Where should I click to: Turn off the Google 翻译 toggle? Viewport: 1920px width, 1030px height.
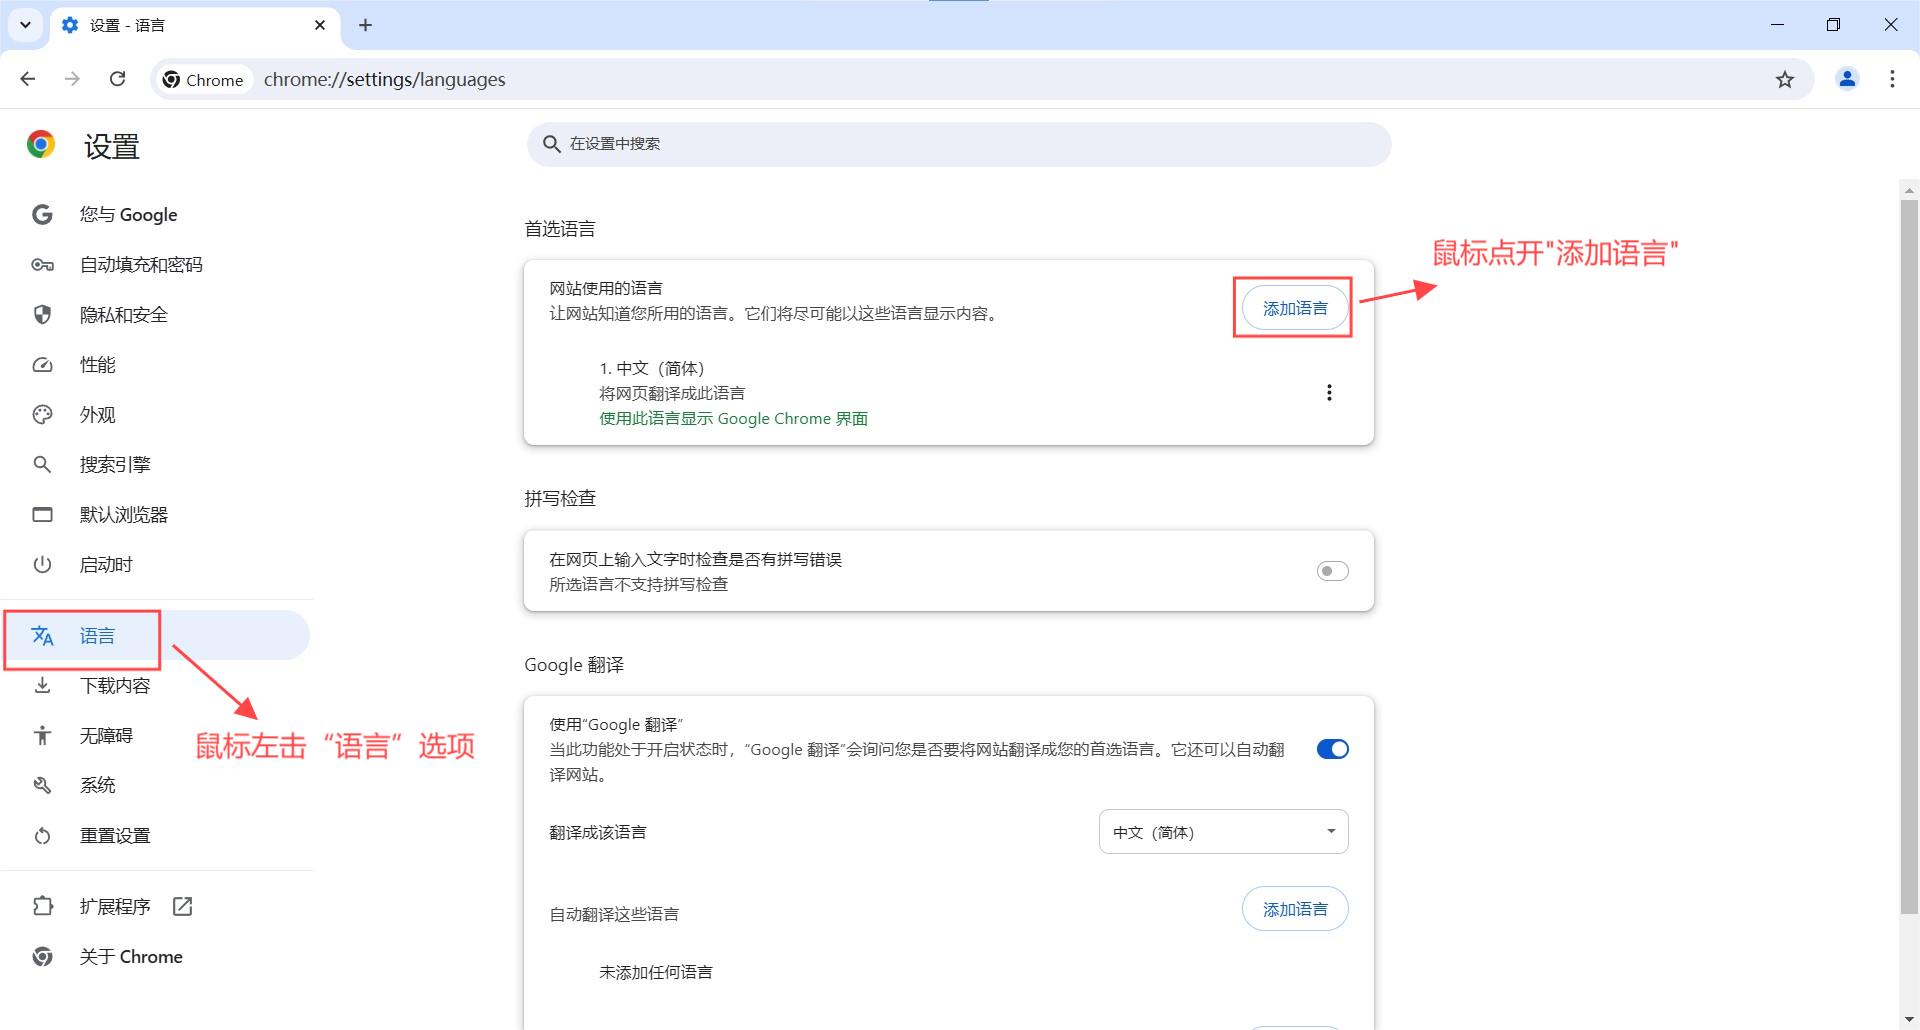coord(1332,749)
